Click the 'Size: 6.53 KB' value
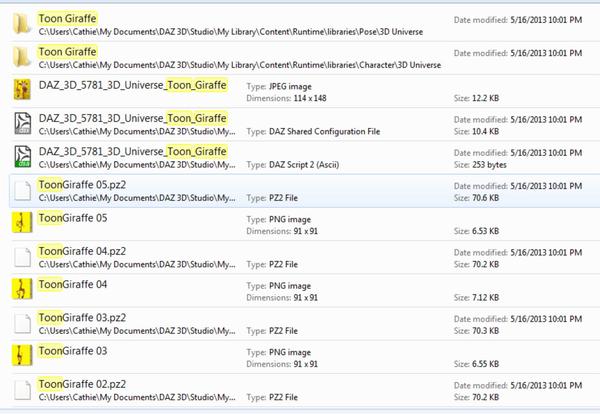Viewport: 600px width, 414px height. tap(476, 231)
